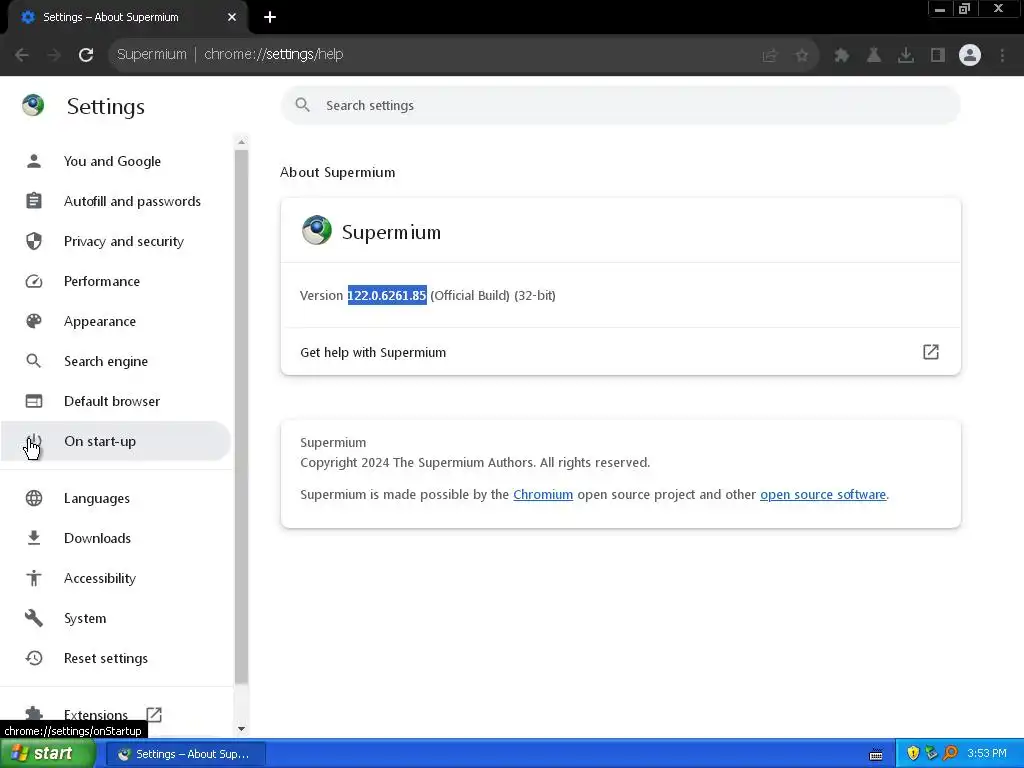Close the Settings – About Supermium tab
Image resolution: width=1024 pixels, height=768 pixels.
[232, 18]
